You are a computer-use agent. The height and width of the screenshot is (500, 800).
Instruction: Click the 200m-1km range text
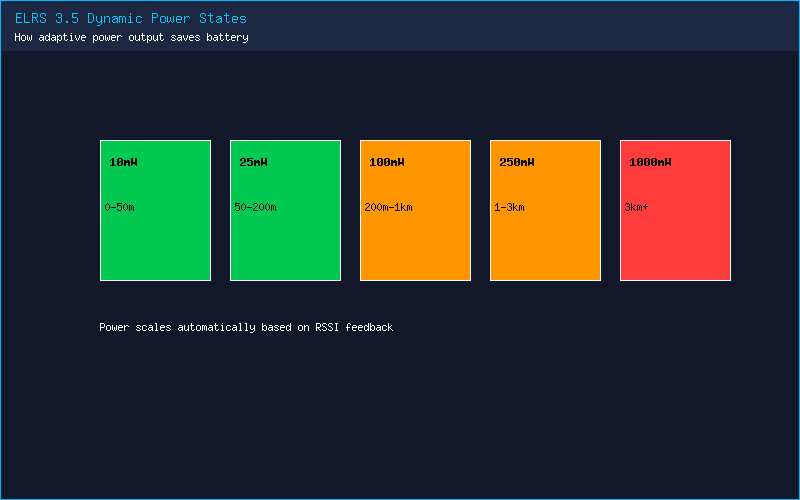click(x=388, y=207)
